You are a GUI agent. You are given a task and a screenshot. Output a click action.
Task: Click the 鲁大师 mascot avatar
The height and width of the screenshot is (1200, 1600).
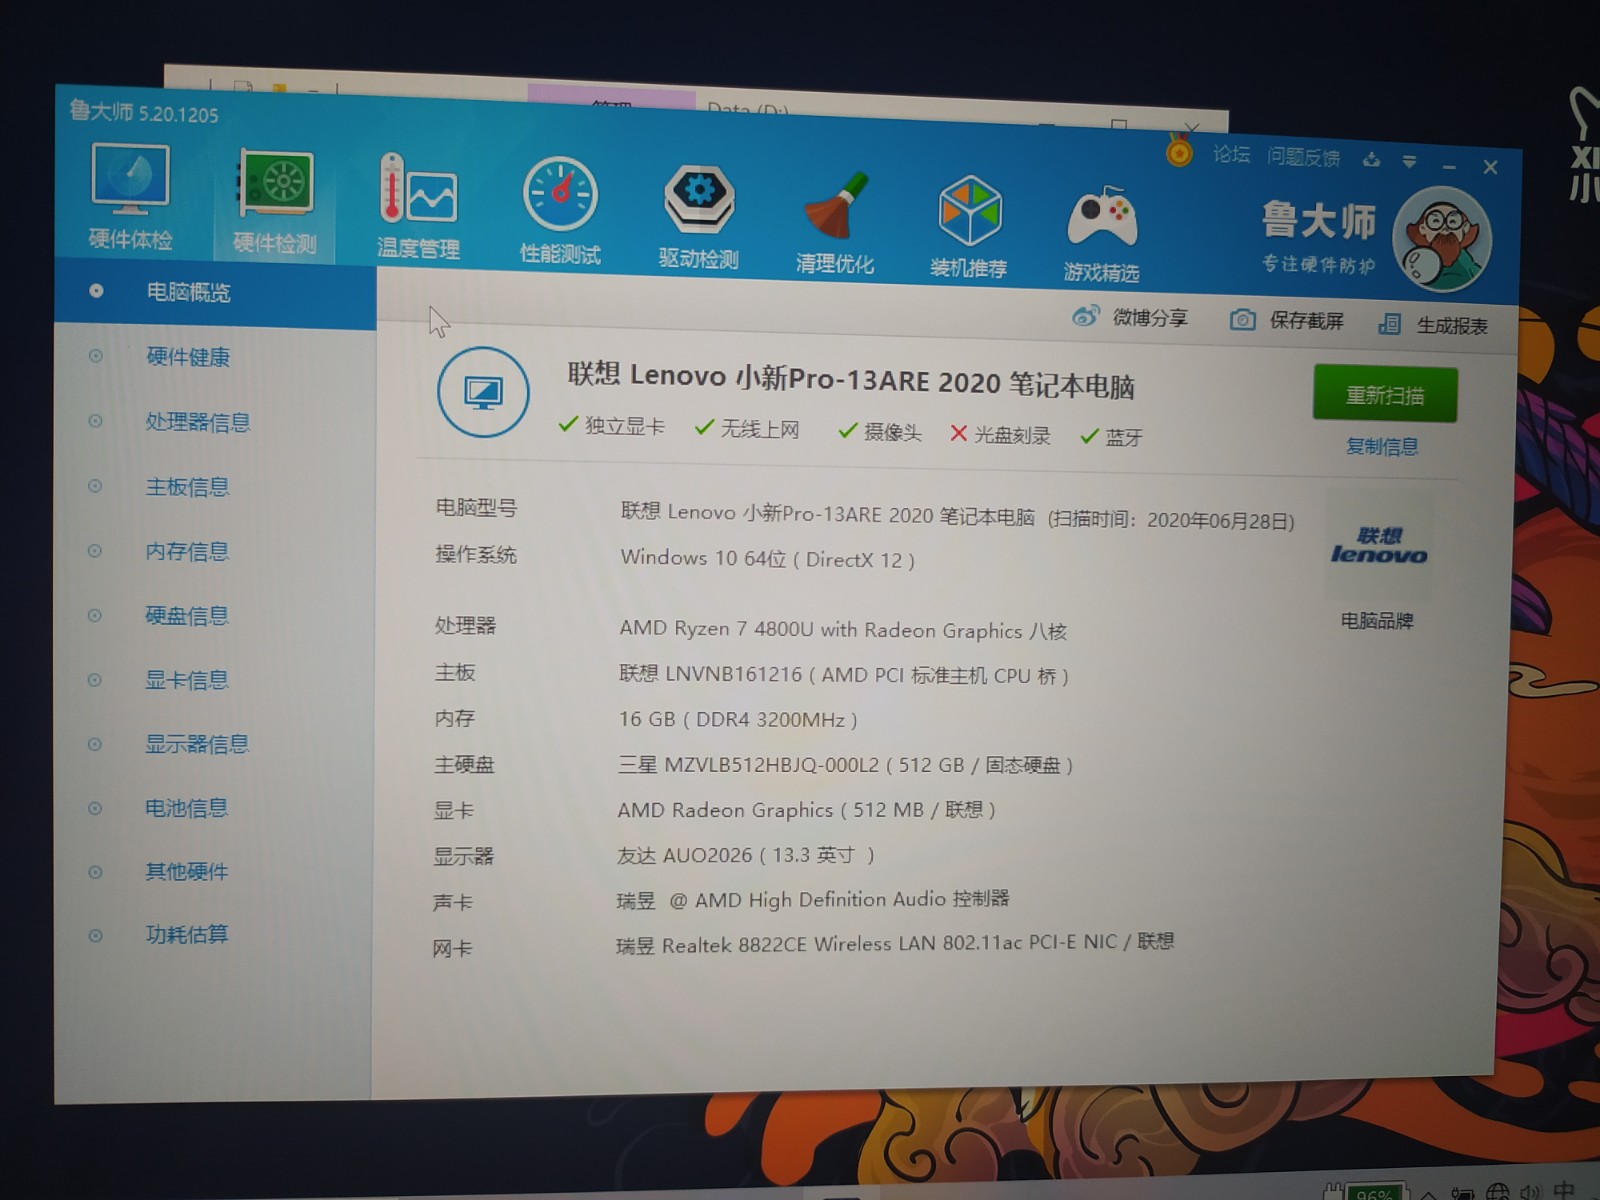pyautogui.click(x=1442, y=238)
